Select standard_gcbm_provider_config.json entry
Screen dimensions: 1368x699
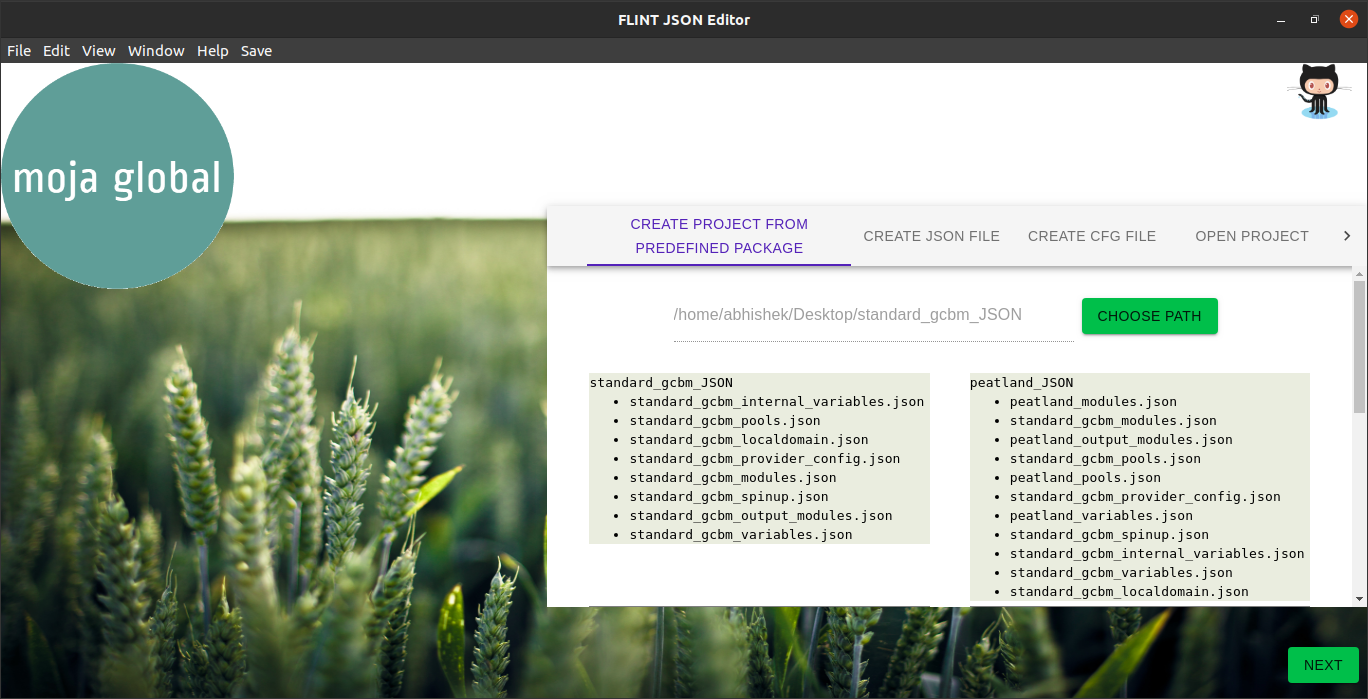click(x=766, y=458)
